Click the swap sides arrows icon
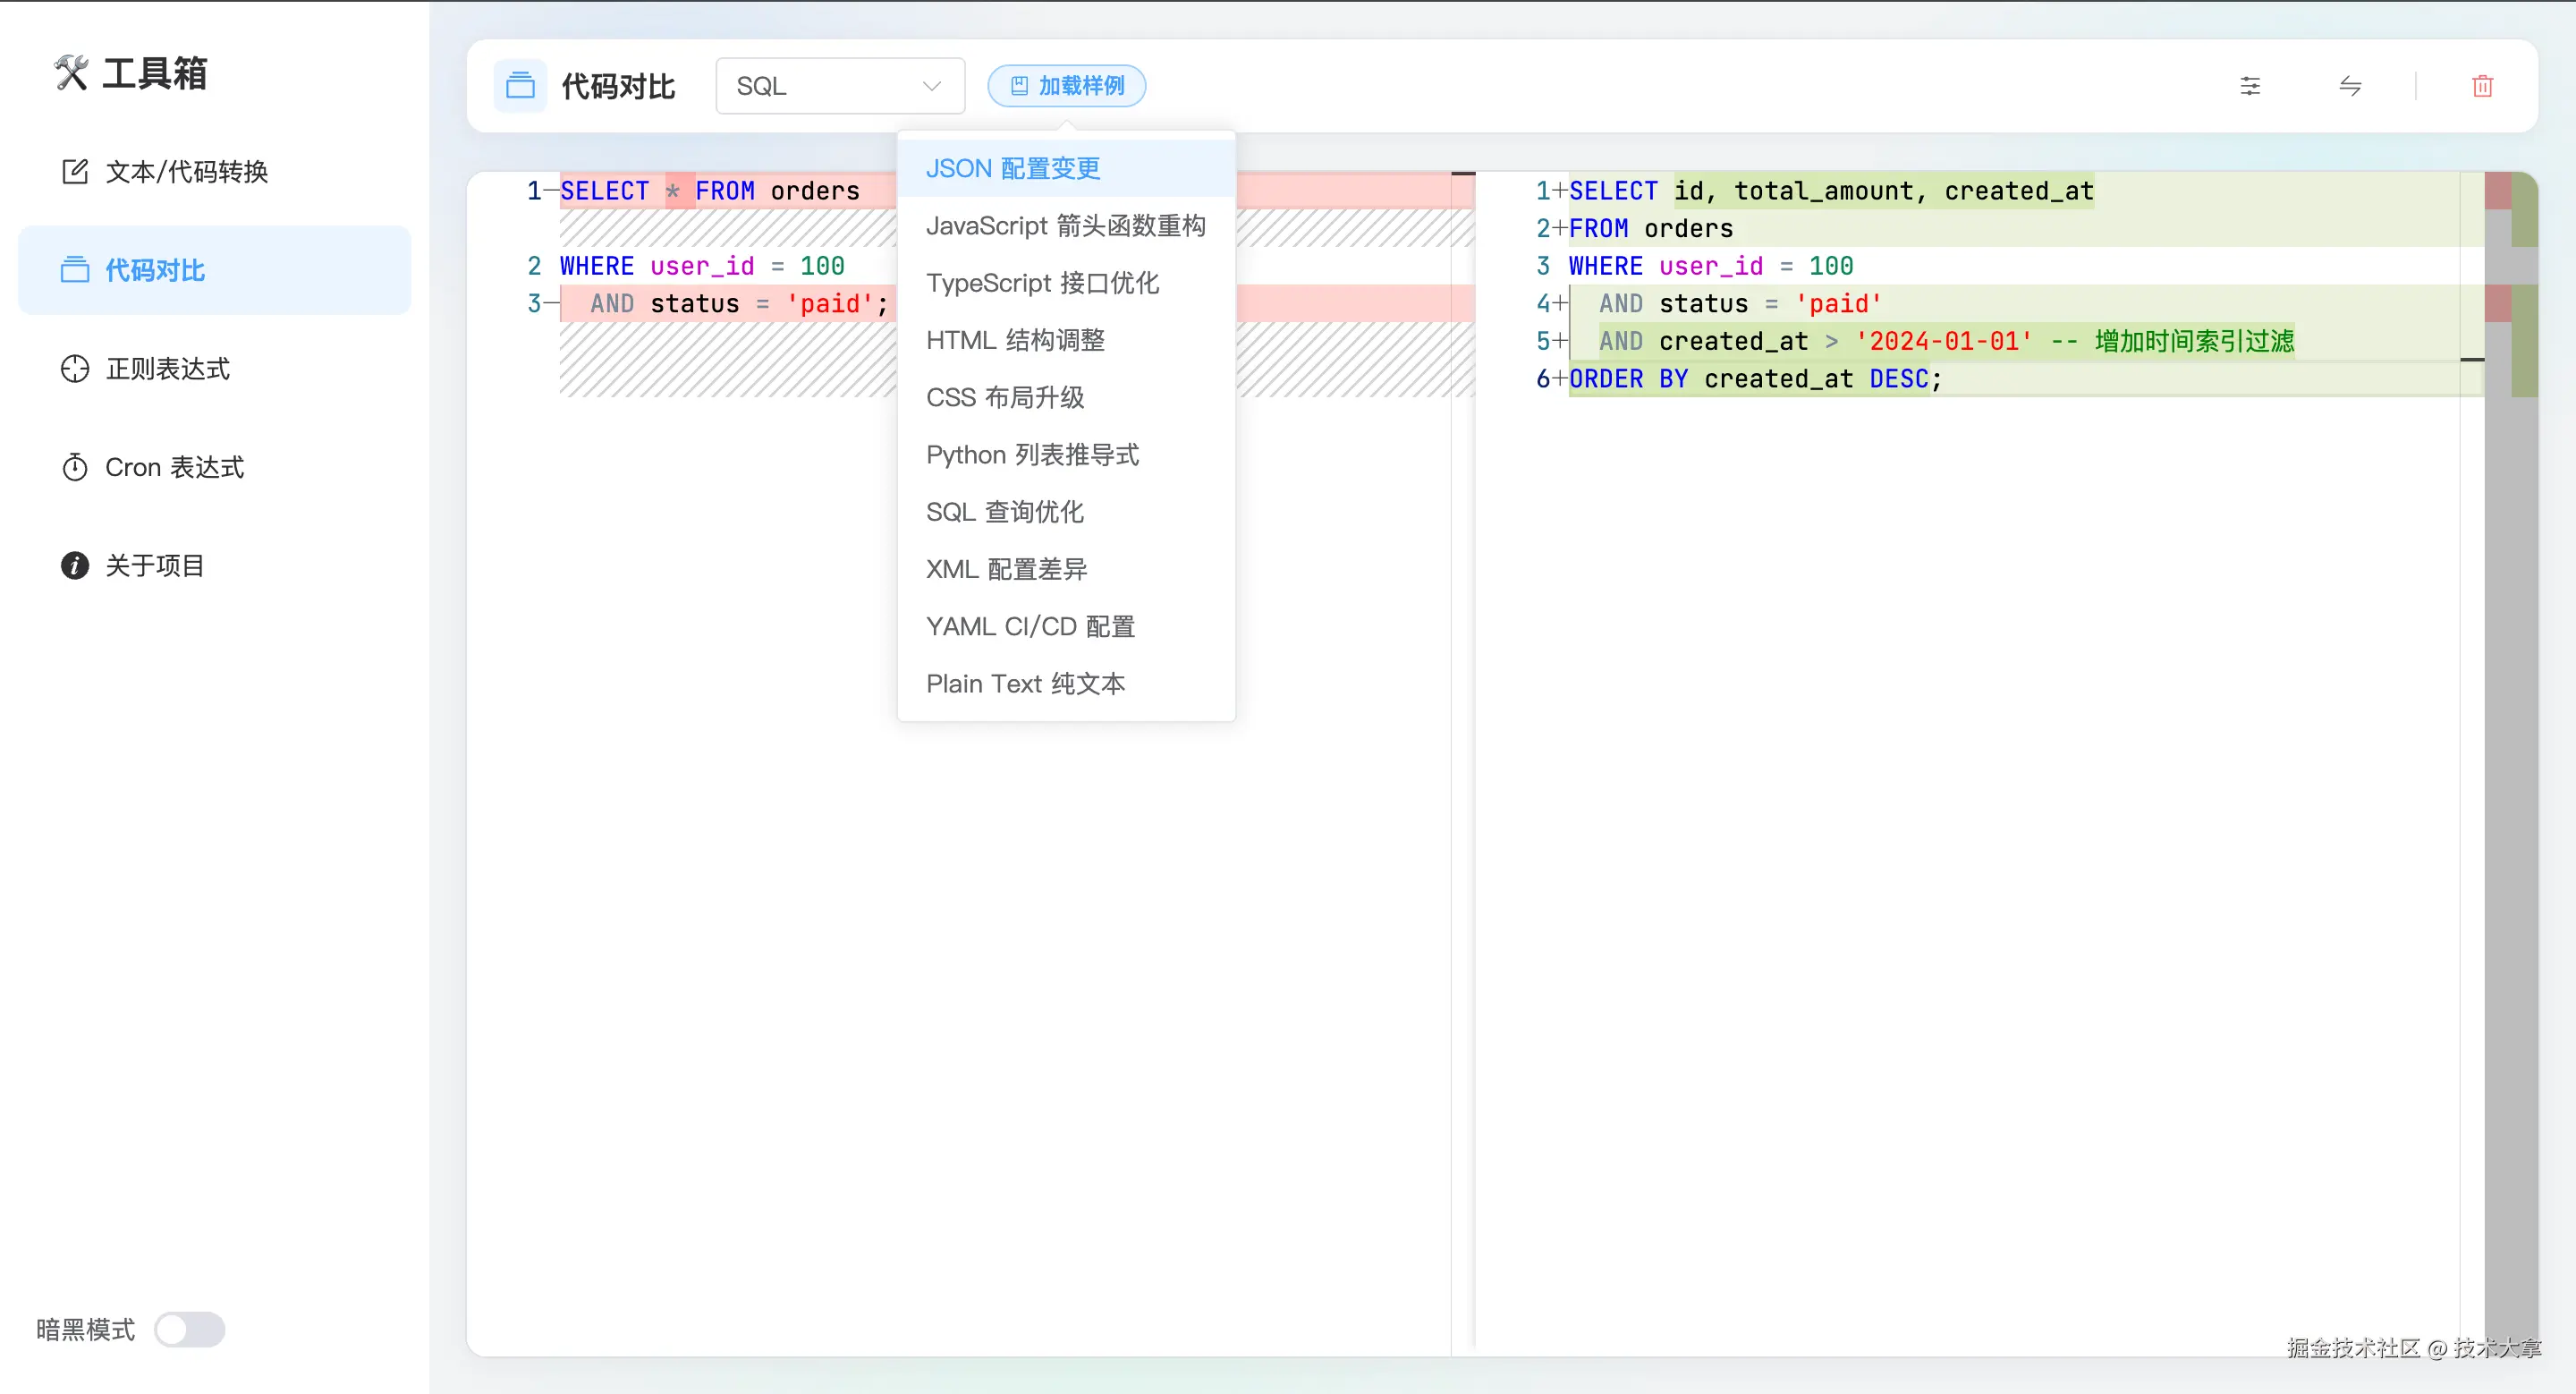 [x=2350, y=86]
